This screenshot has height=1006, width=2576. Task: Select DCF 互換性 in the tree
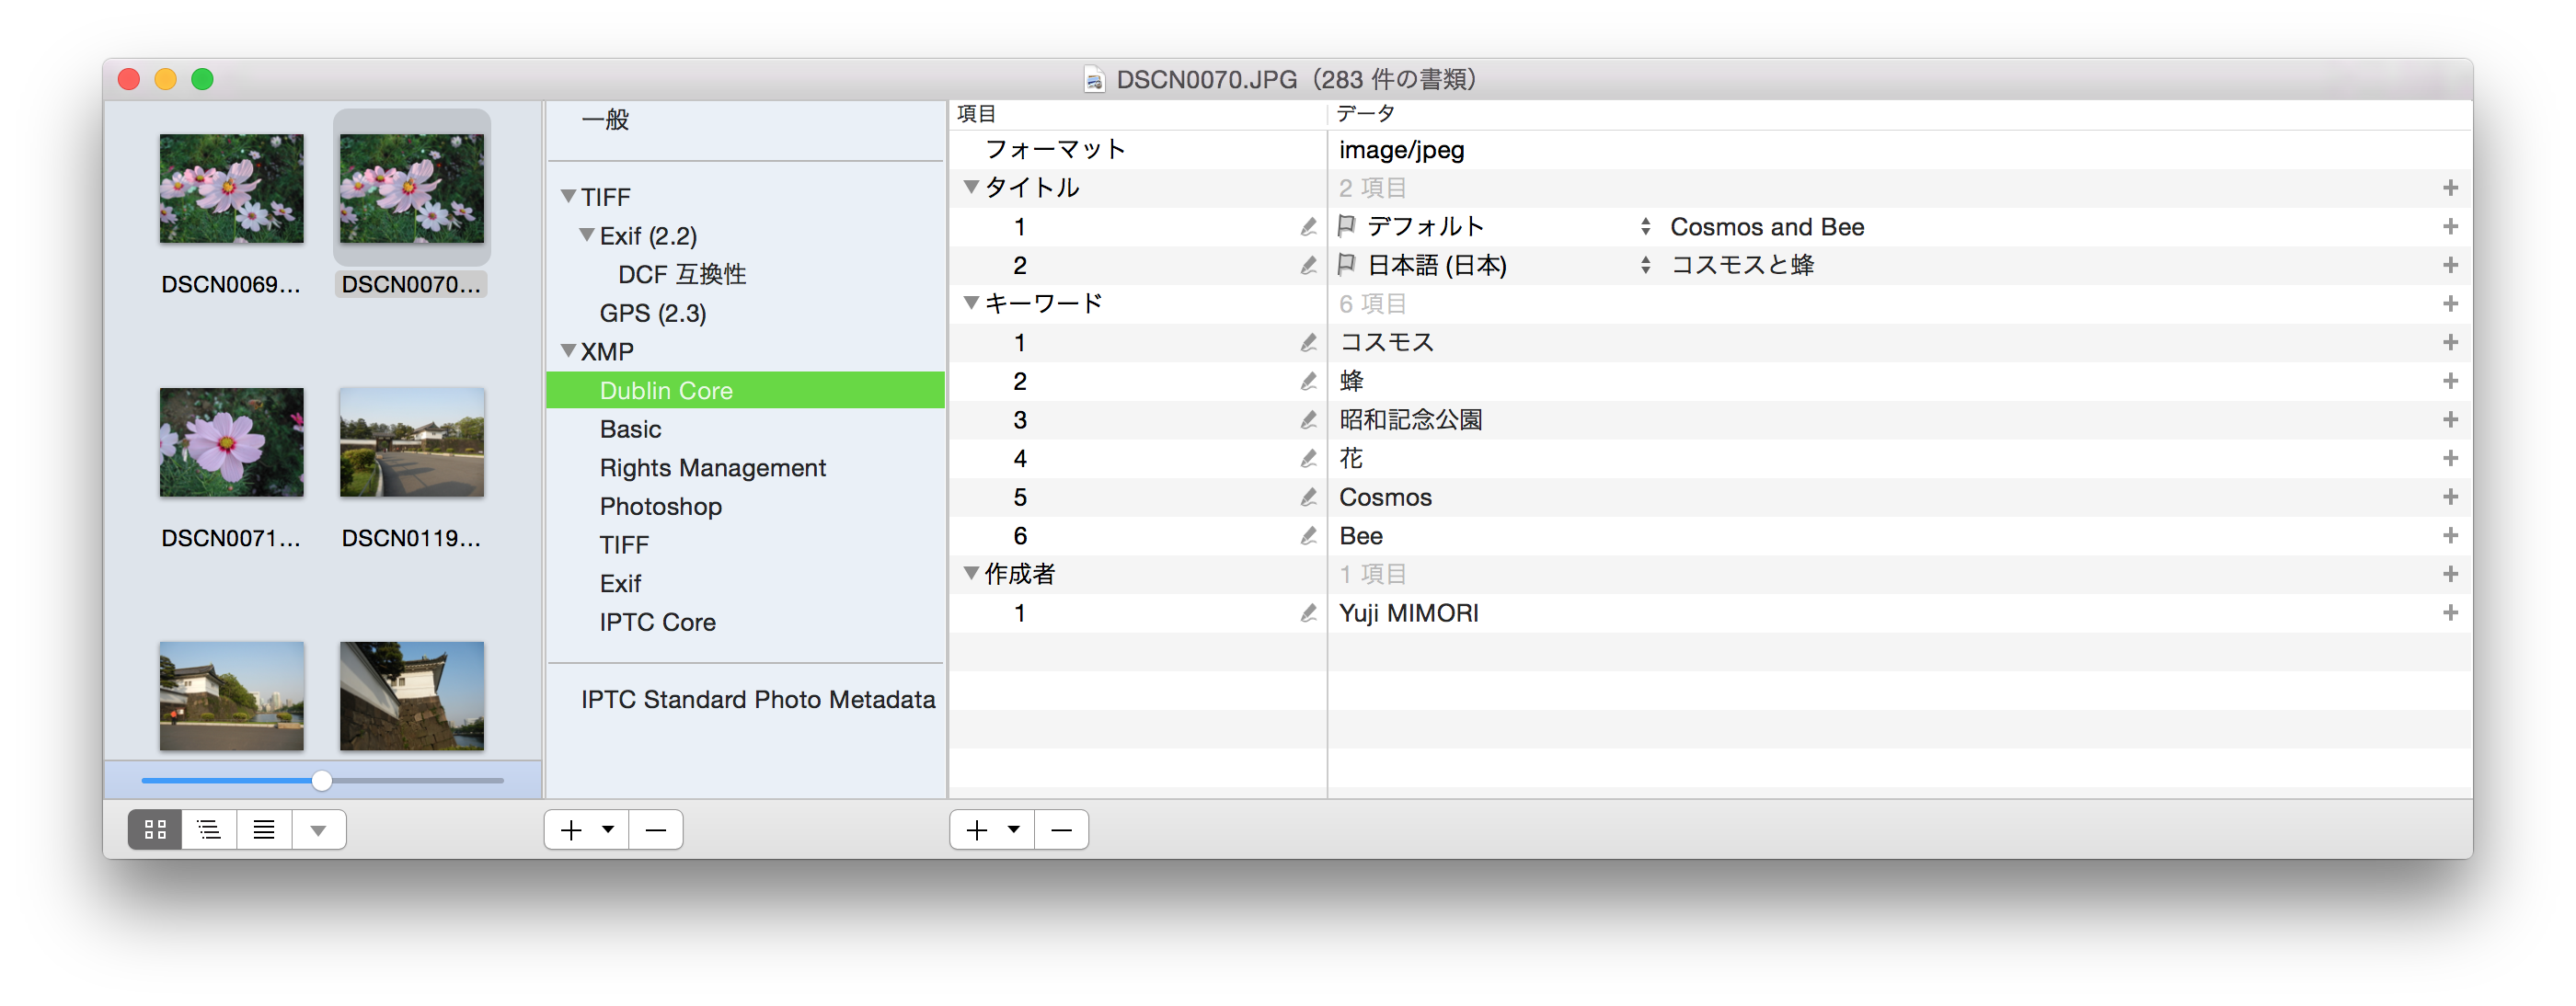click(682, 275)
